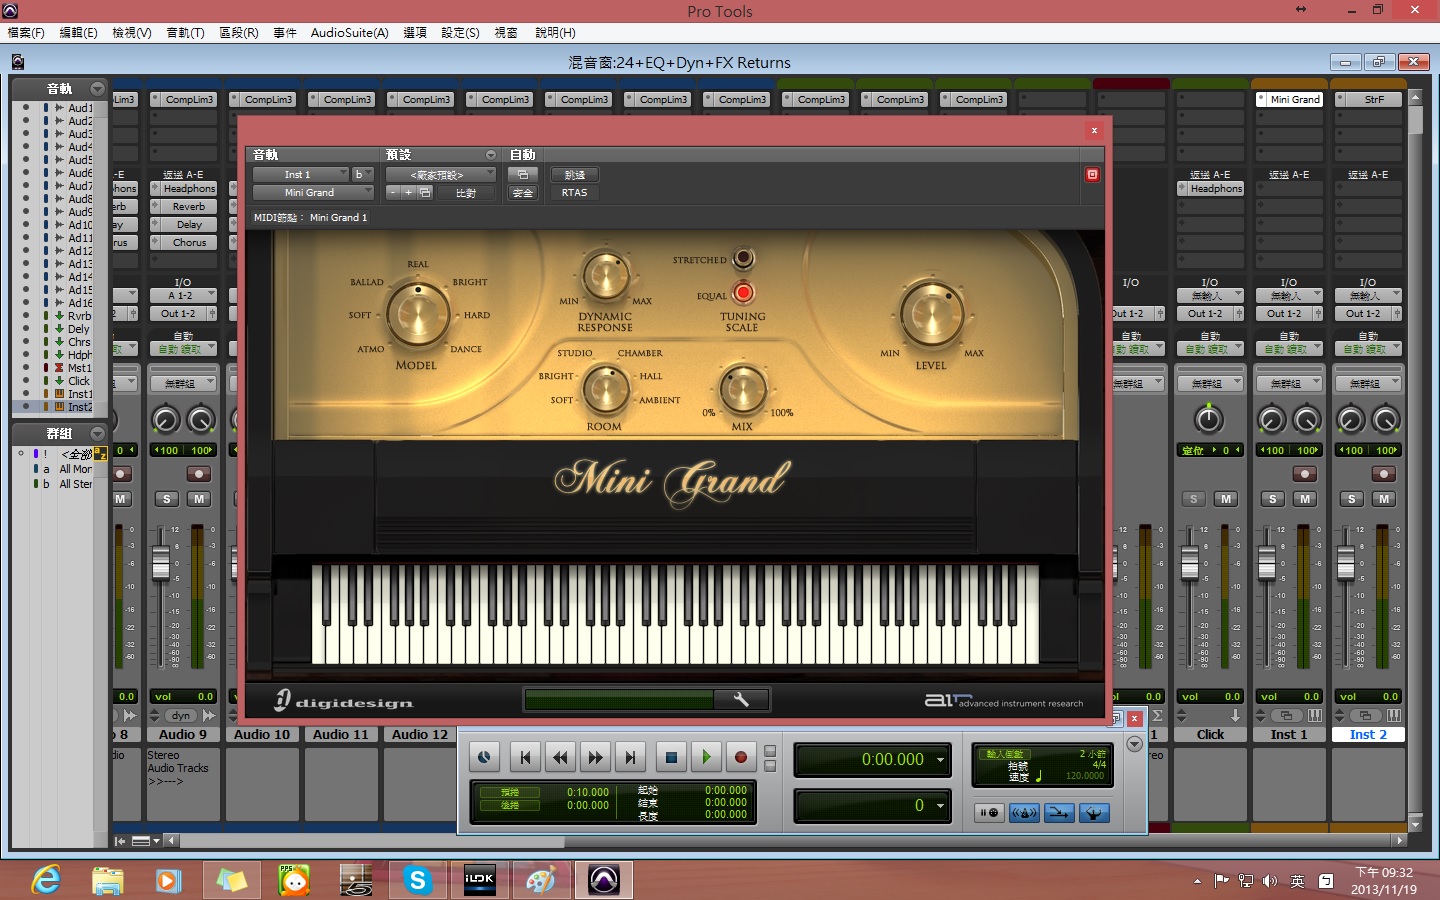Click the StrF insert on Inst 2
1440x900 pixels.
(1374, 99)
